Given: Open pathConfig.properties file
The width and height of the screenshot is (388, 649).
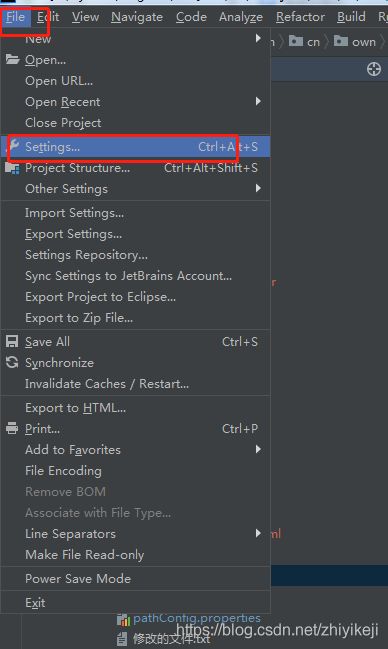Looking at the screenshot, I should tap(197, 618).
